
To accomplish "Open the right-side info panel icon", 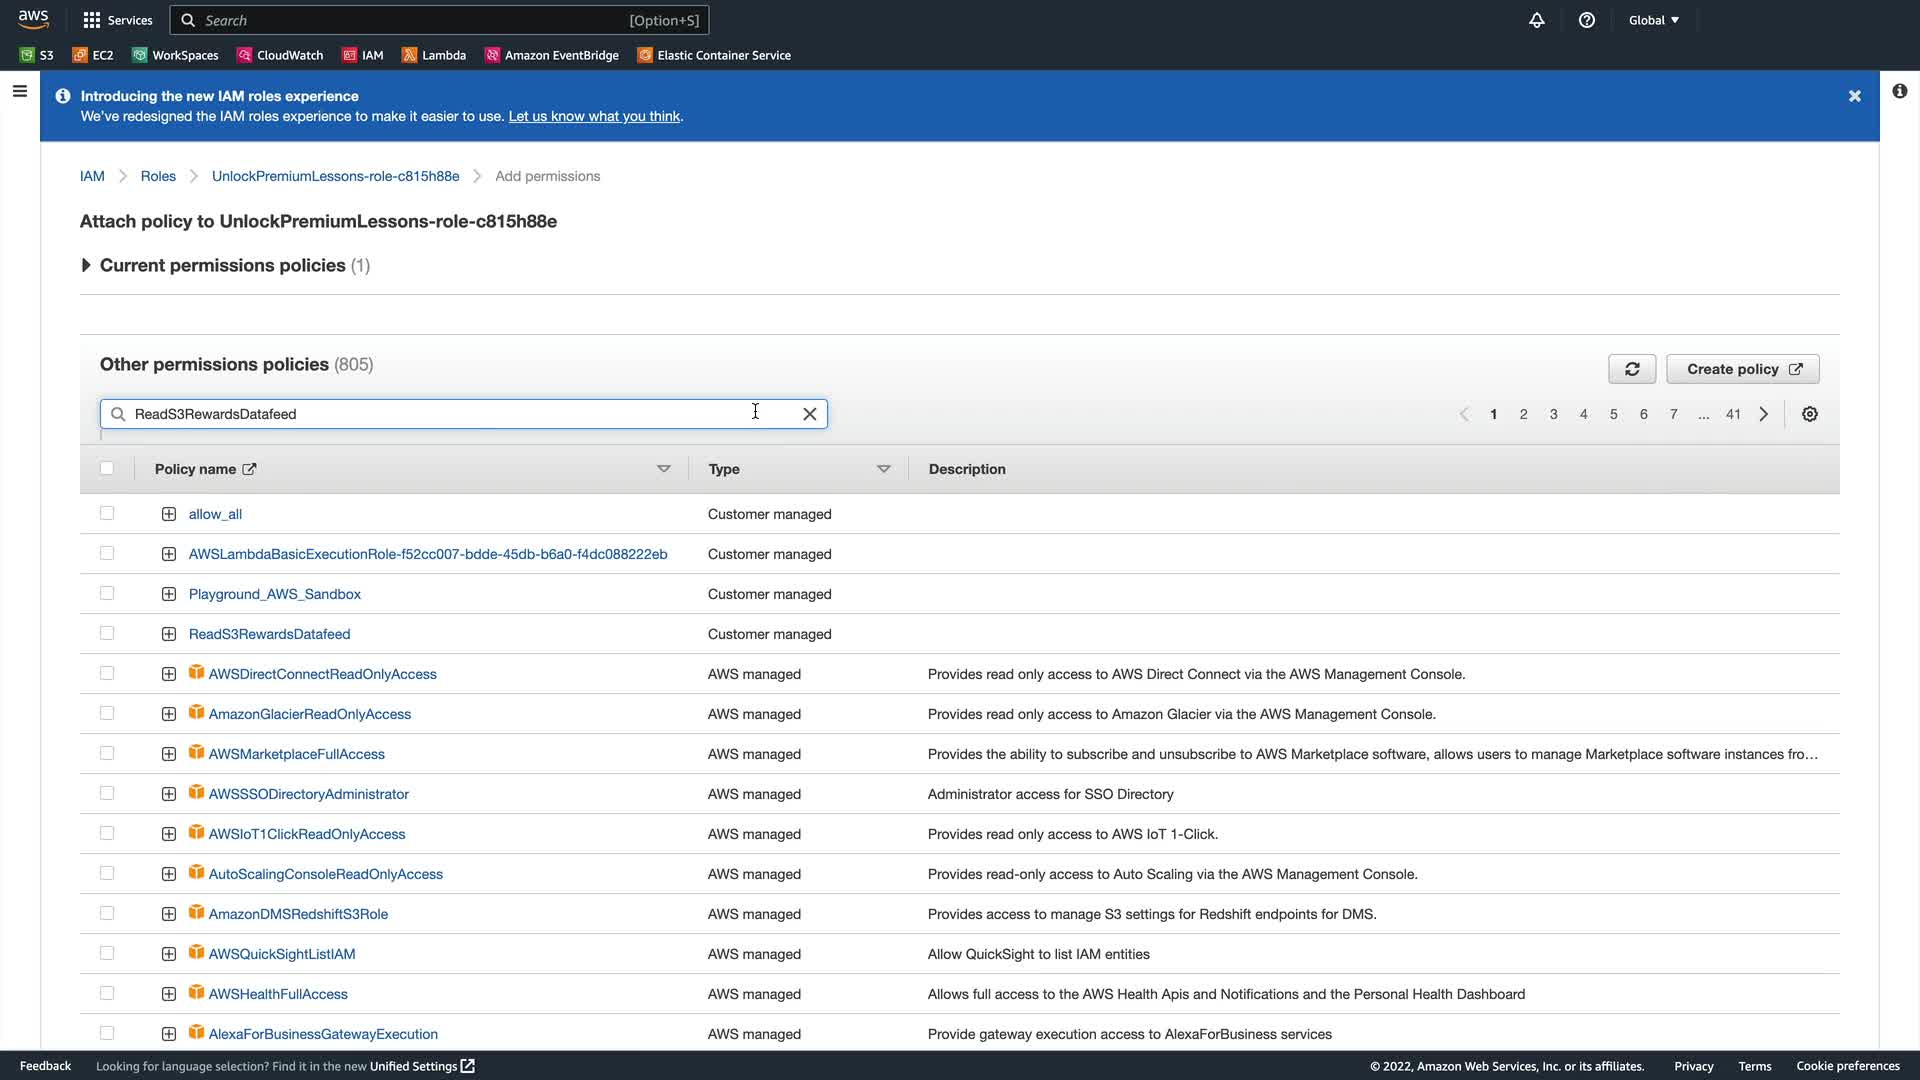I will tap(1899, 92).
